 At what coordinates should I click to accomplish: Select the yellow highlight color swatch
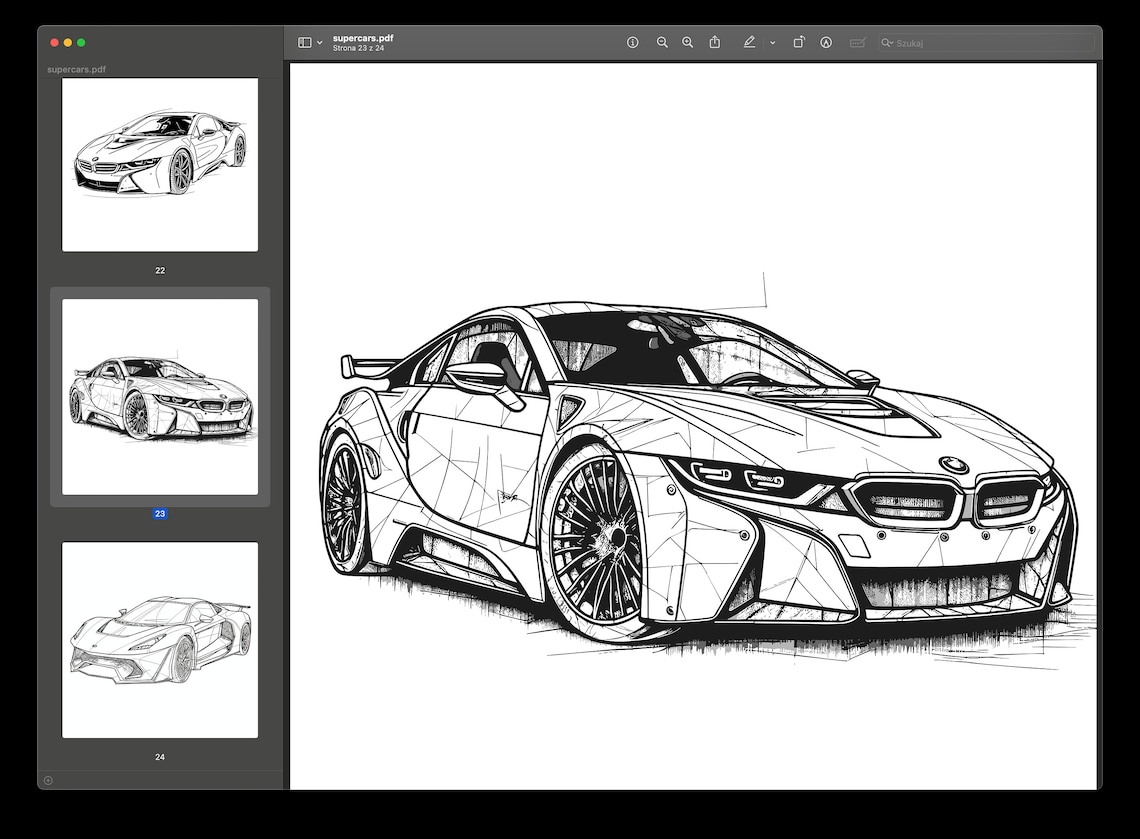[771, 42]
